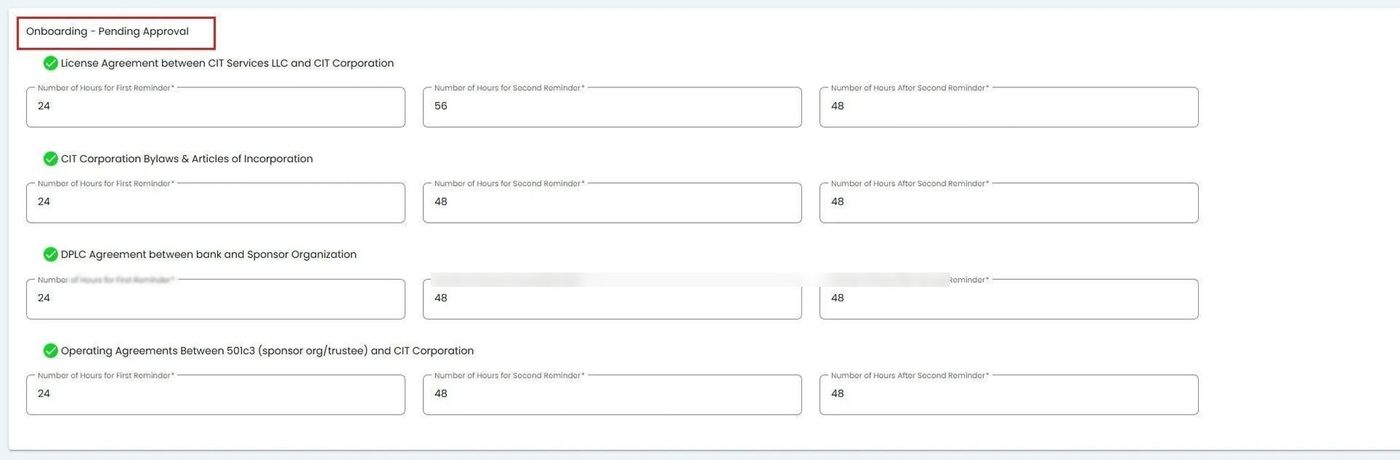Click the green check beside DPLC Agreement

click(x=50, y=255)
